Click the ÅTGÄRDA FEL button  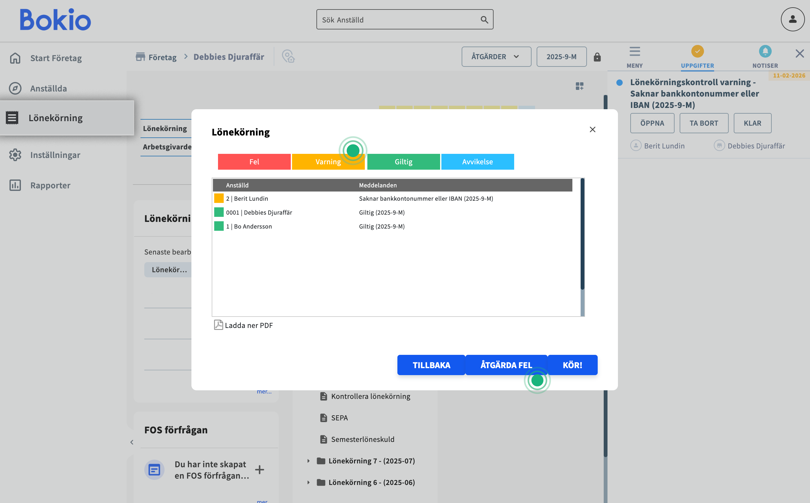click(x=506, y=365)
